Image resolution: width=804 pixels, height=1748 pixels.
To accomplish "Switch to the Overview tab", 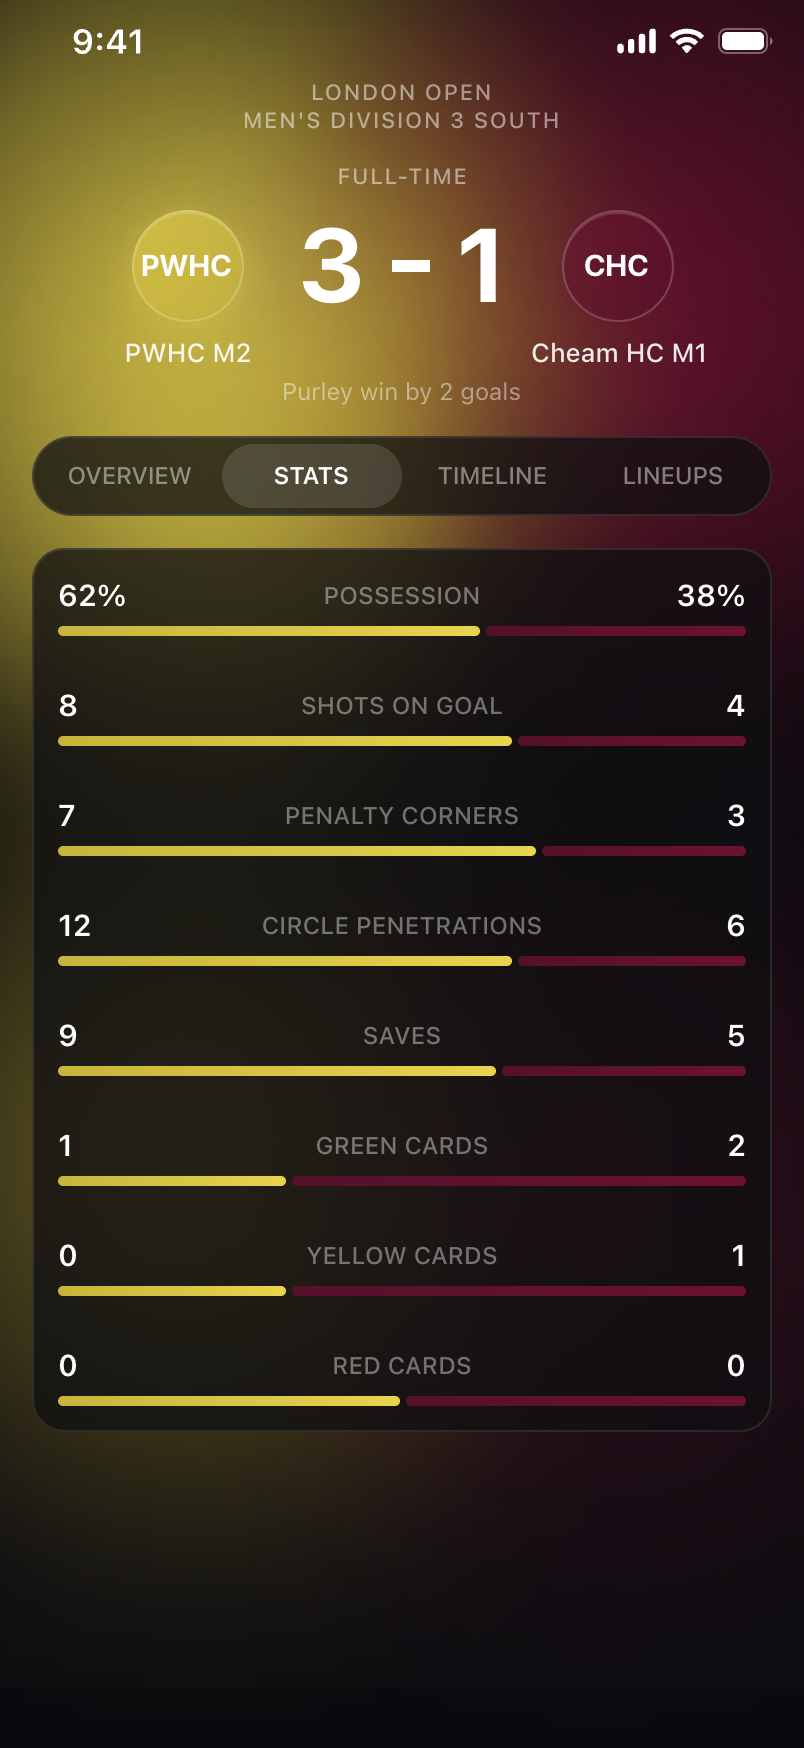I will (130, 476).
